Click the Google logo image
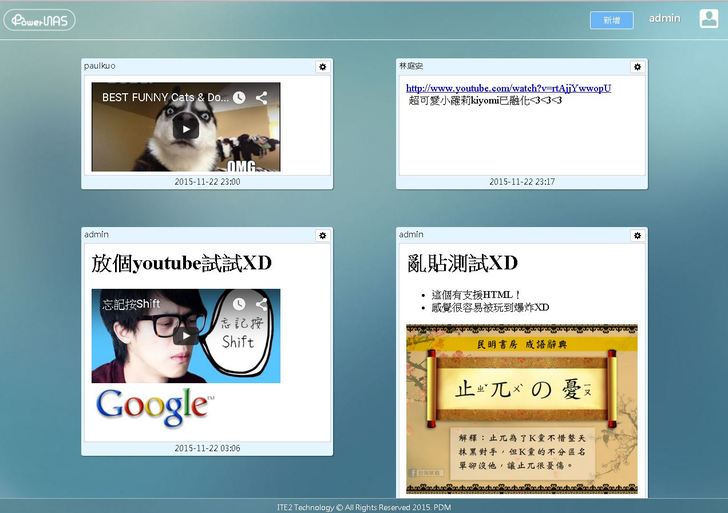 click(152, 405)
